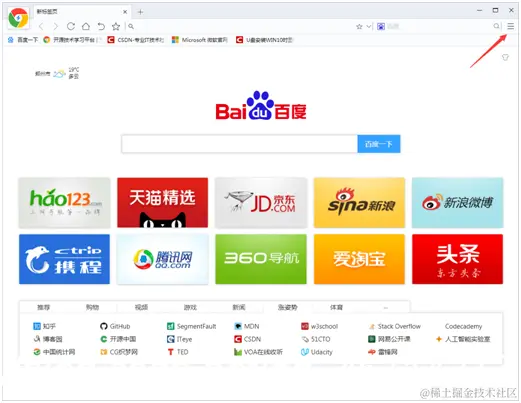Open the 腾讯网 QQ.com tile
Image resolution: width=521 pixels, height=403 pixels.
pyautogui.click(x=163, y=259)
